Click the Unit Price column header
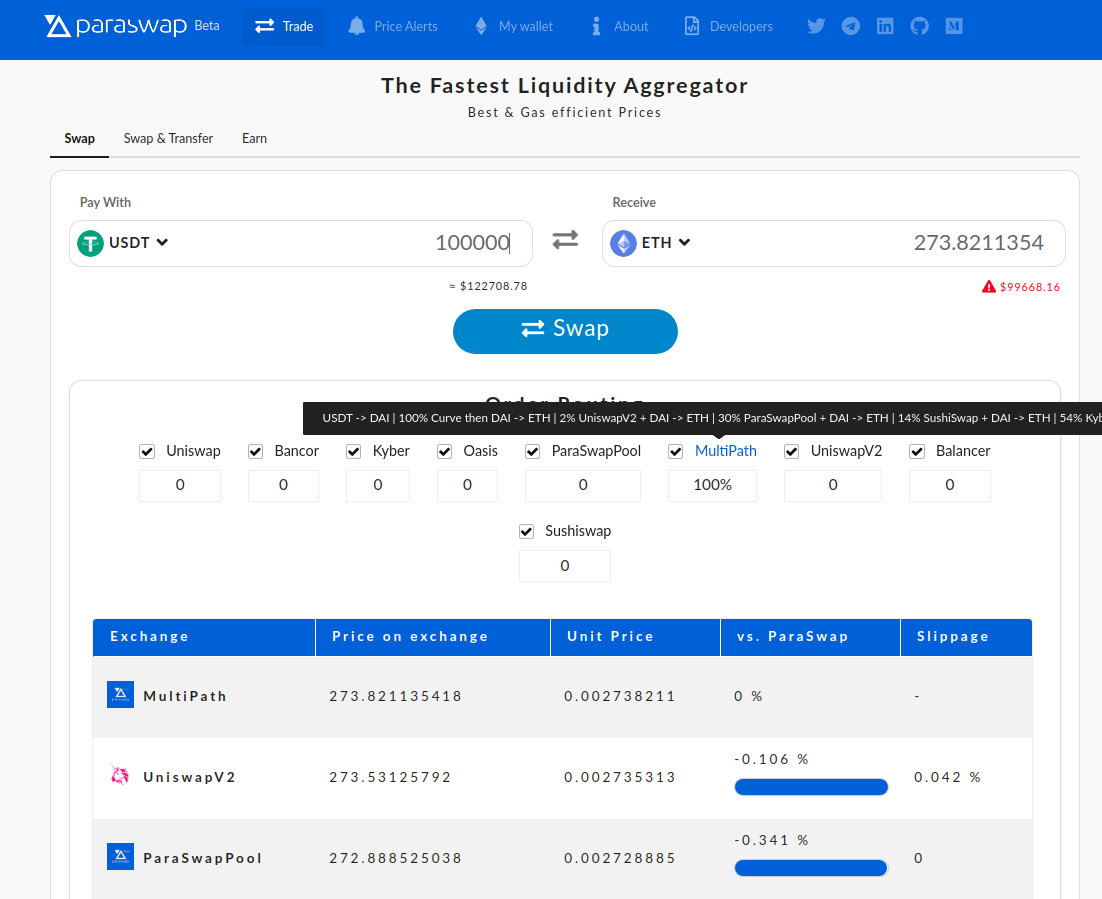The width and height of the screenshot is (1102, 899). [635, 637]
